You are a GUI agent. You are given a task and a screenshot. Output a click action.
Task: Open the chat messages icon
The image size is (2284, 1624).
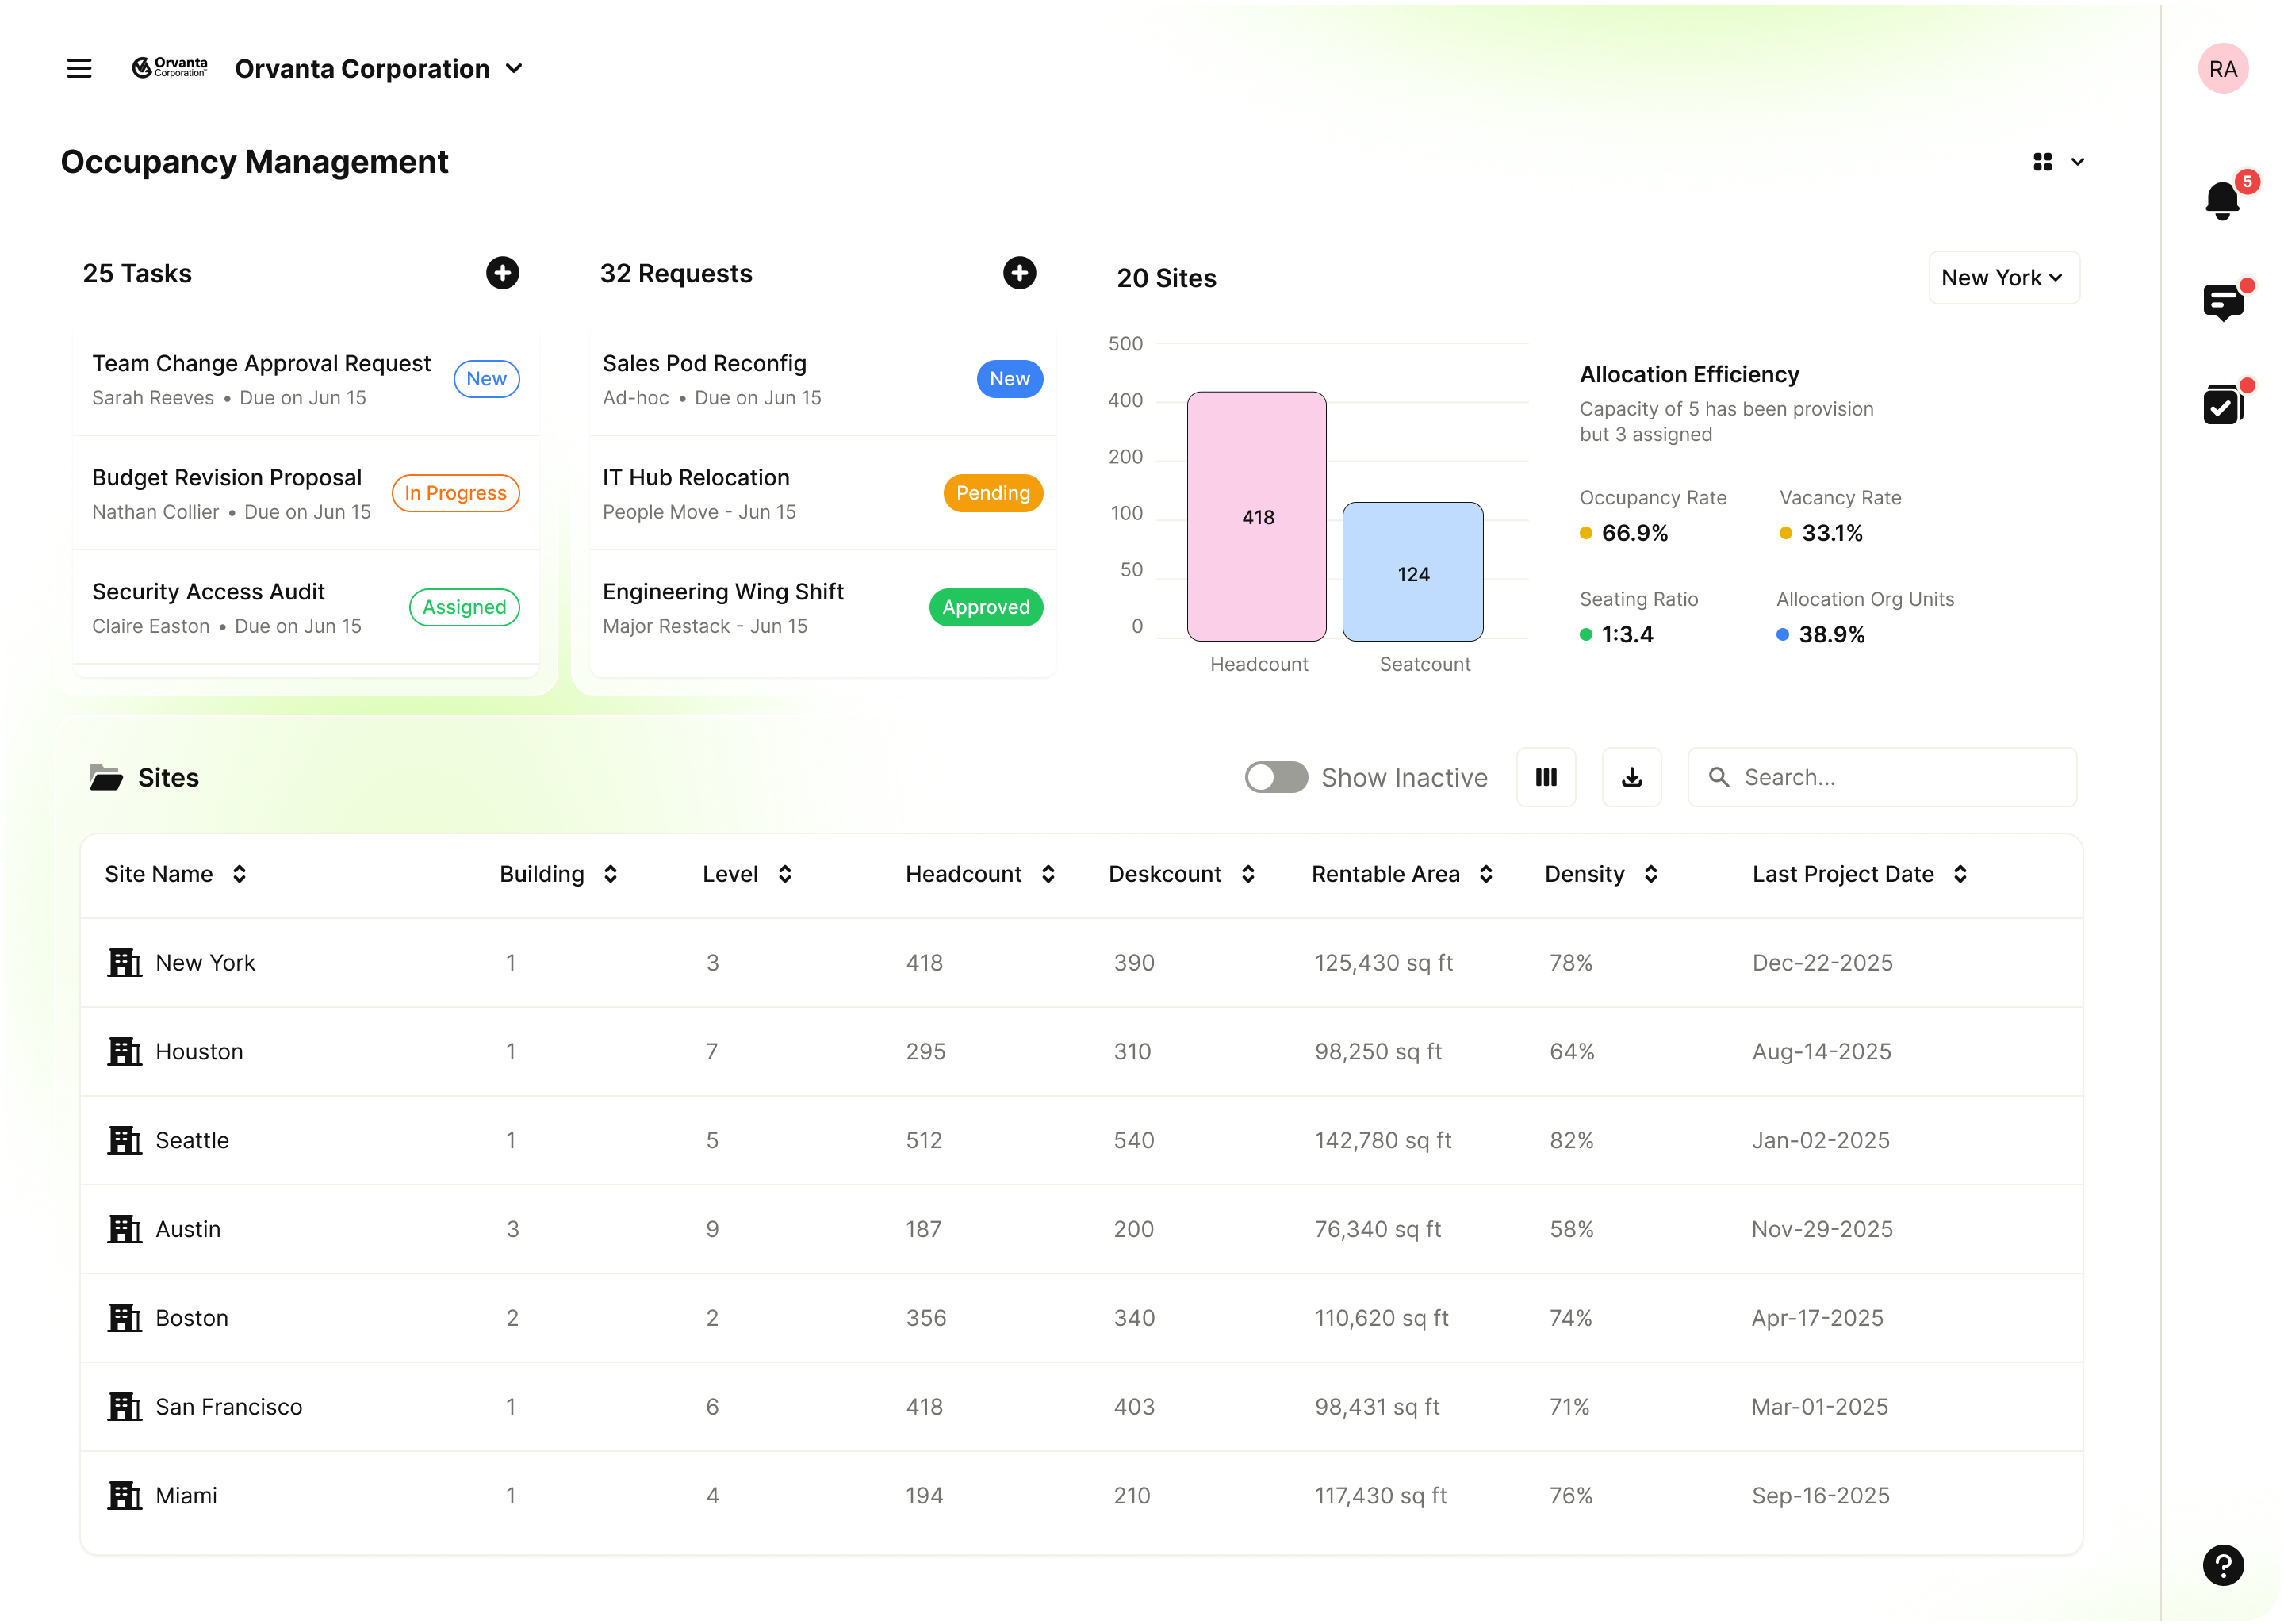tap(2222, 301)
